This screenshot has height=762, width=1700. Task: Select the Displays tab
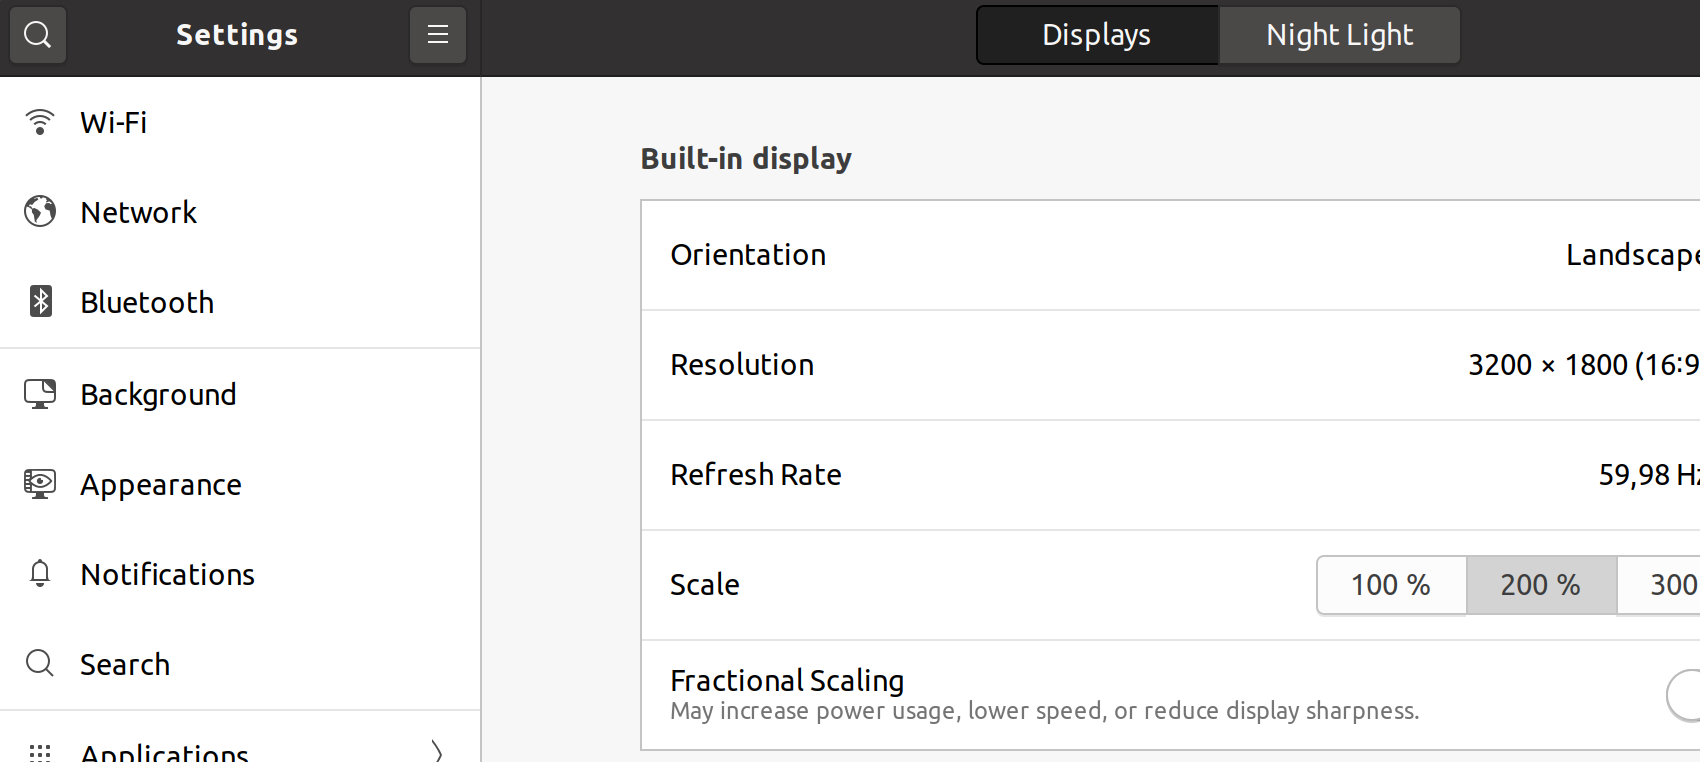(1097, 35)
